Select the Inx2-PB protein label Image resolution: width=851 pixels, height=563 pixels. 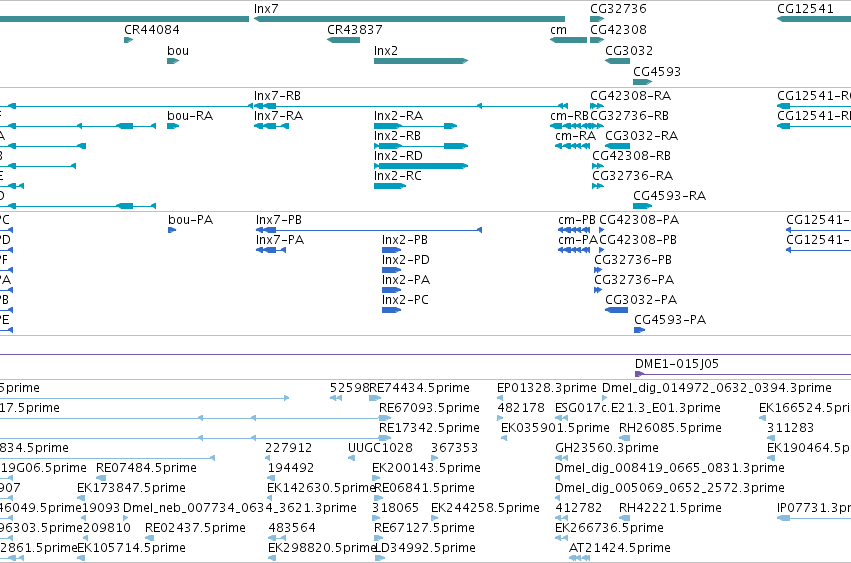pyautogui.click(x=404, y=240)
